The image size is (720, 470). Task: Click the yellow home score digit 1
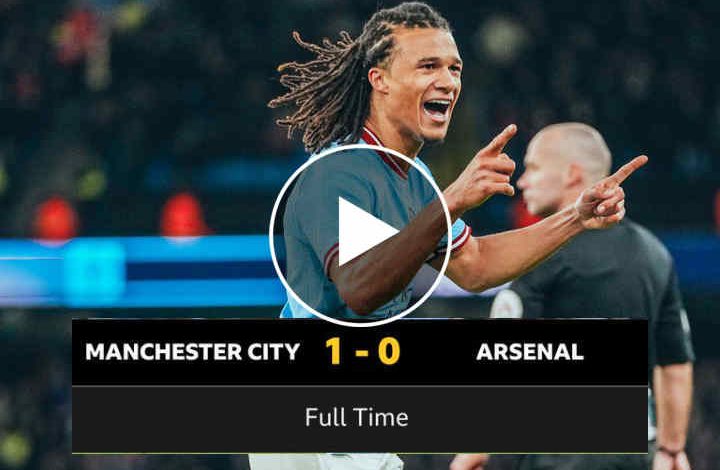[333, 352]
